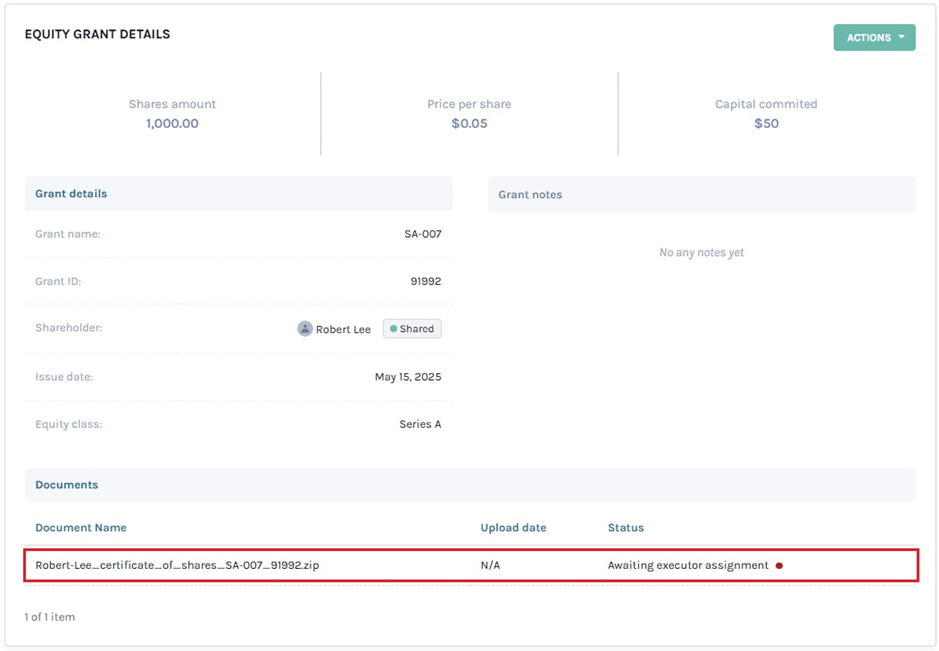
Task: Sort by Upload date column header
Action: click(x=513, y=528)
